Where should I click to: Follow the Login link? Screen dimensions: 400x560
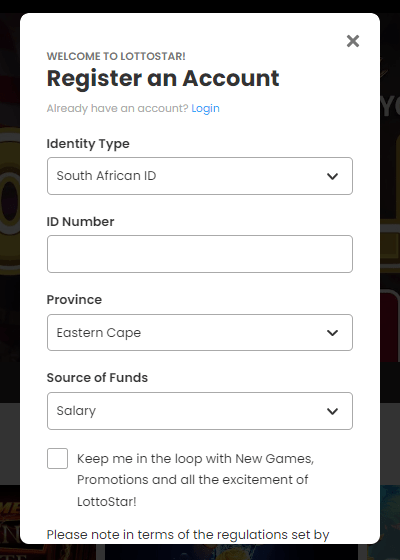pyautogui.click(x=205, y=108)
